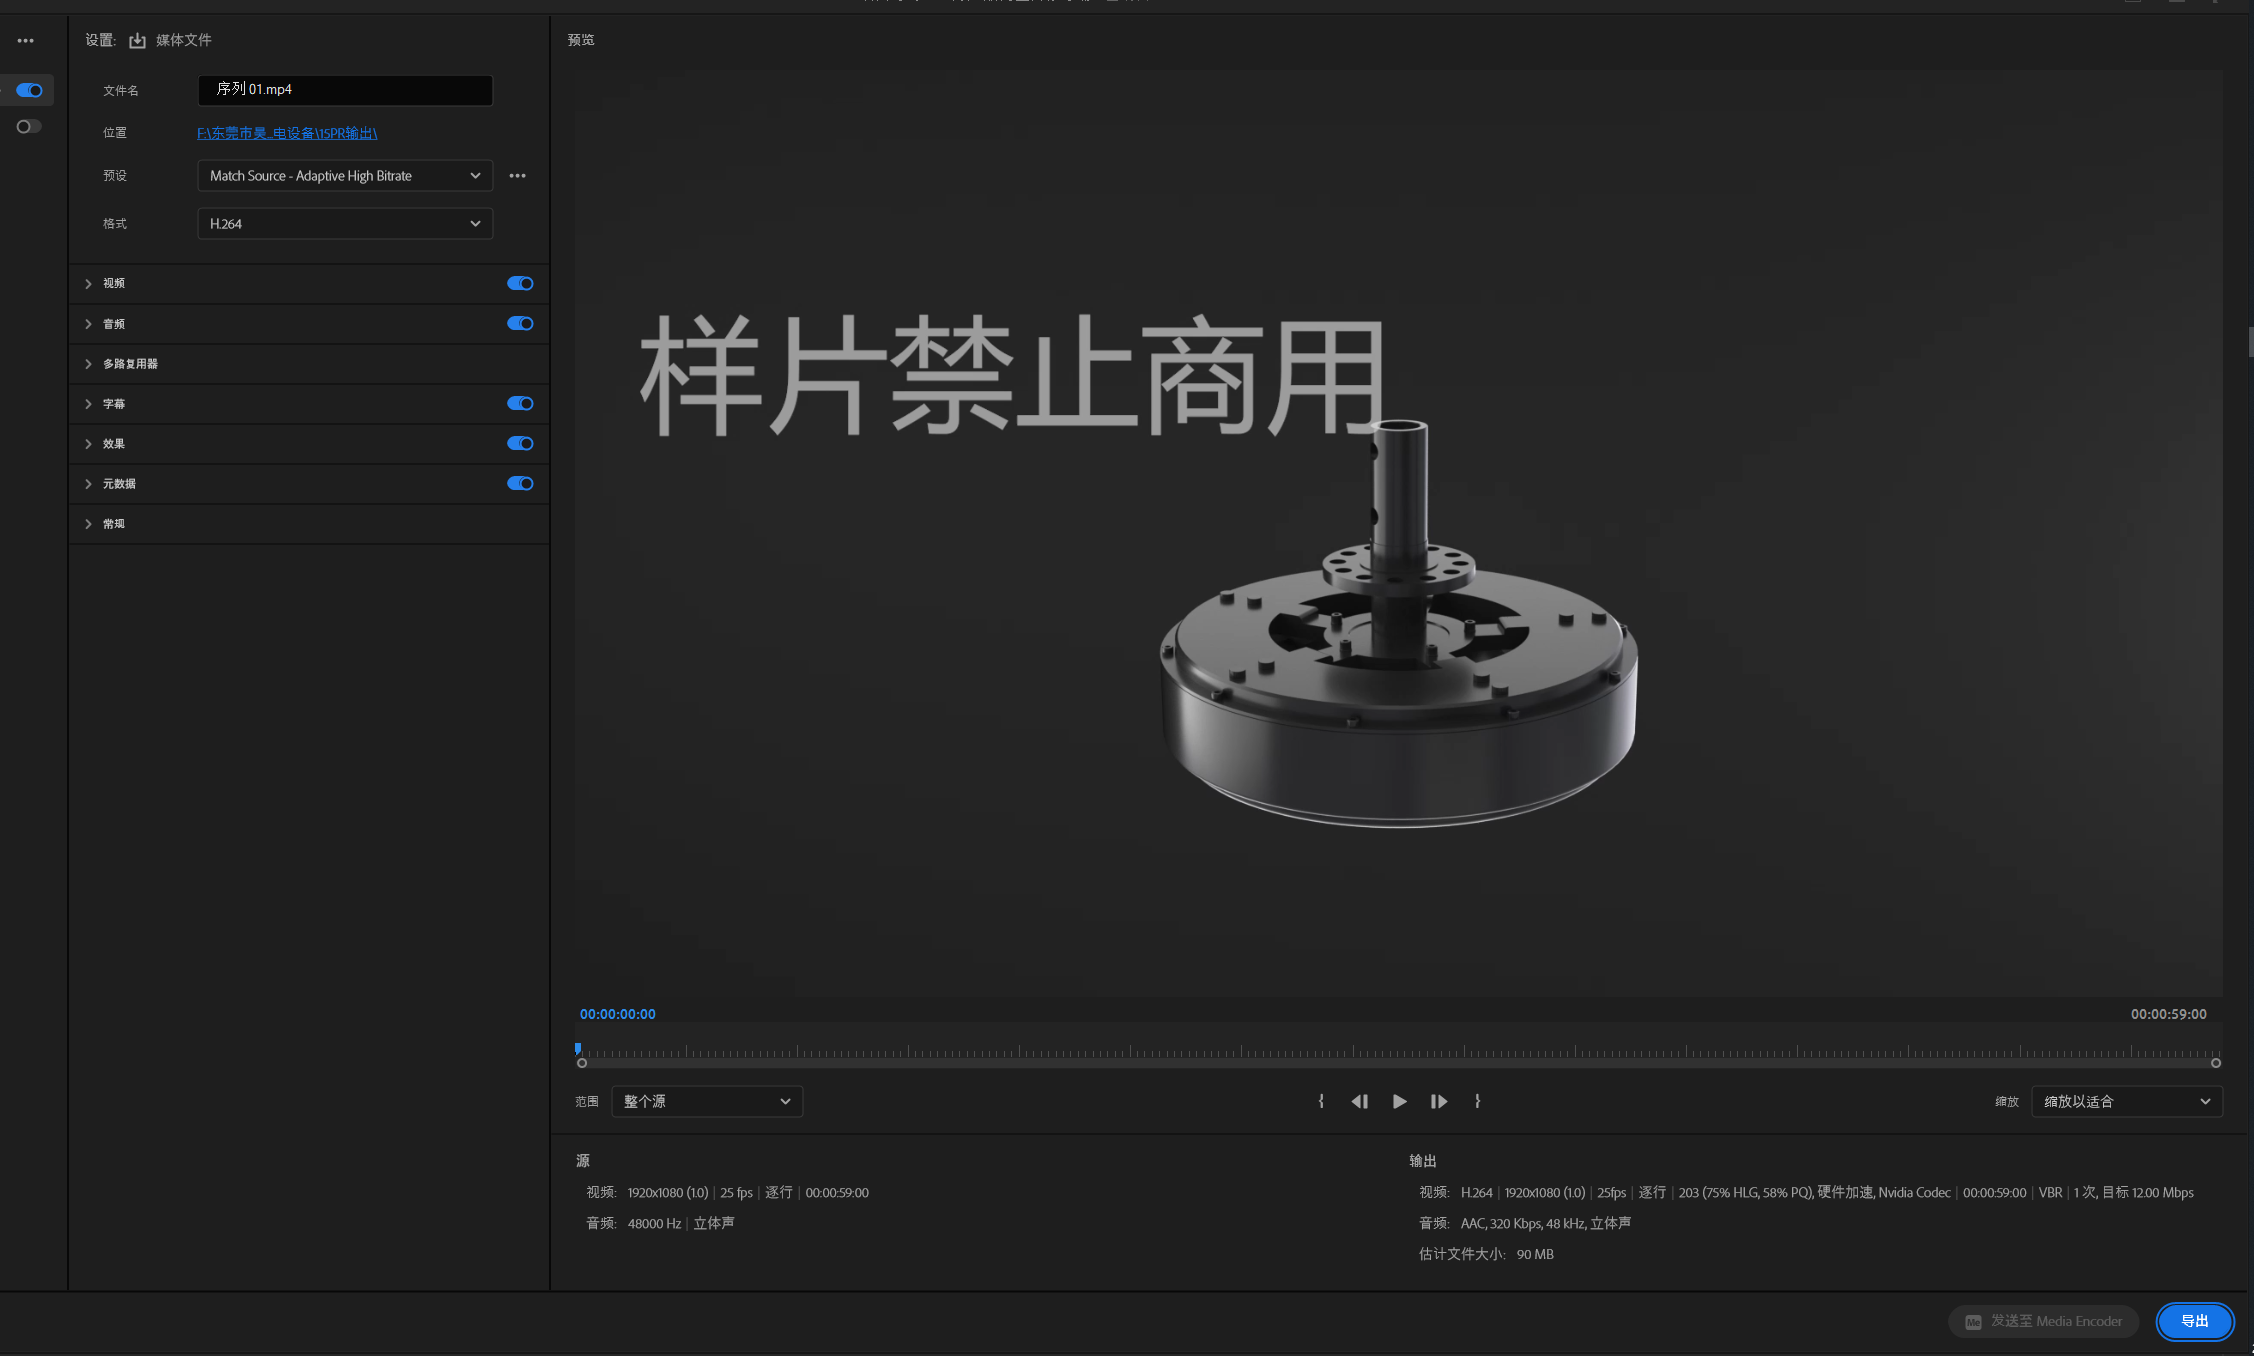
Task: Step back one frame
Action: [1359, 1101]
